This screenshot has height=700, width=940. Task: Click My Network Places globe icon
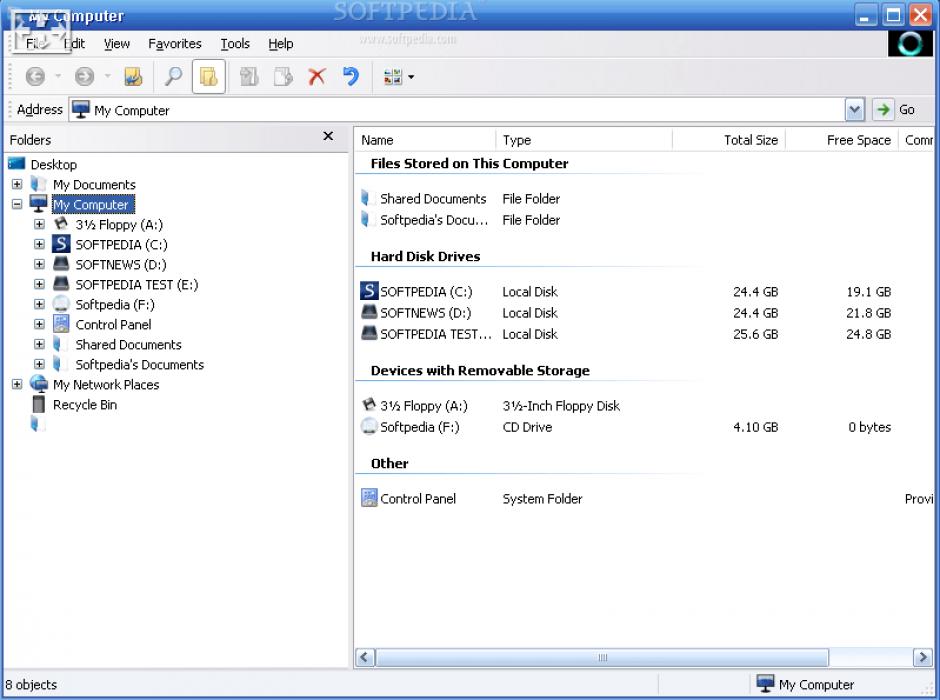click(39, 384)
